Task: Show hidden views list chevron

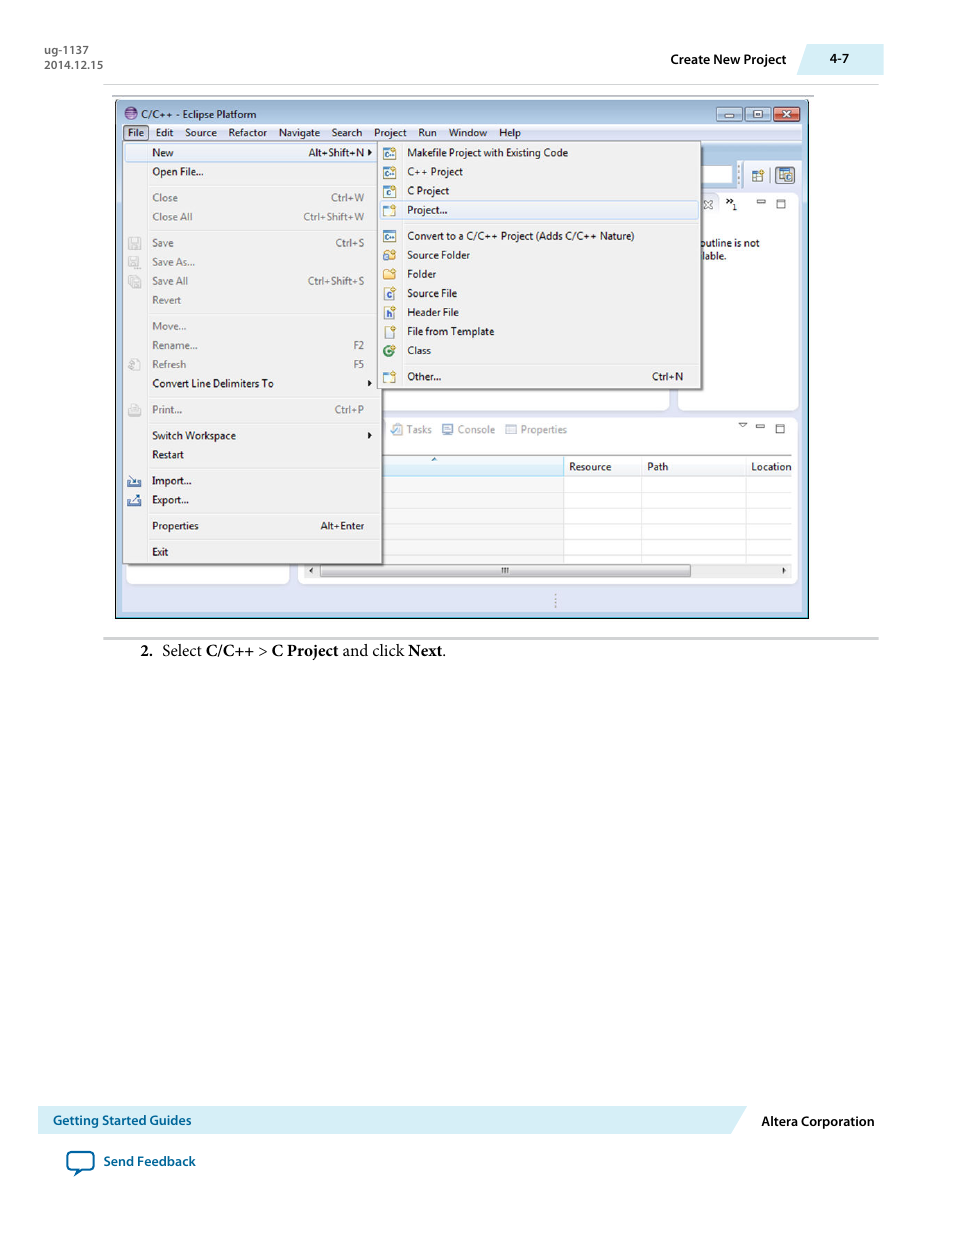Action: tap(732, 204)
